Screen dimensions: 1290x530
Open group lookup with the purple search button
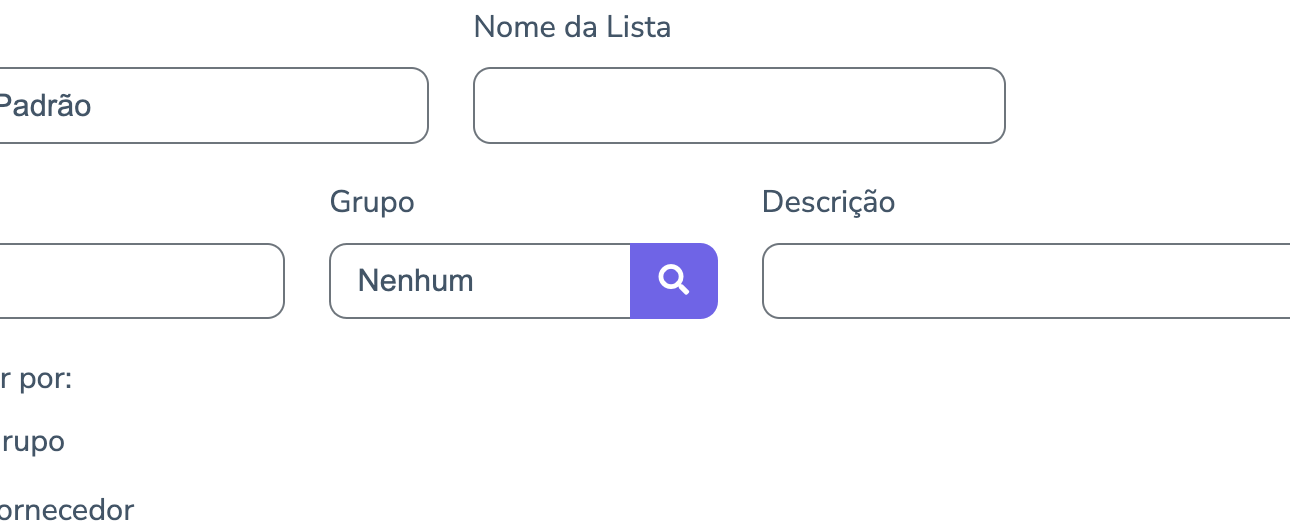click(x=674, y=281)
